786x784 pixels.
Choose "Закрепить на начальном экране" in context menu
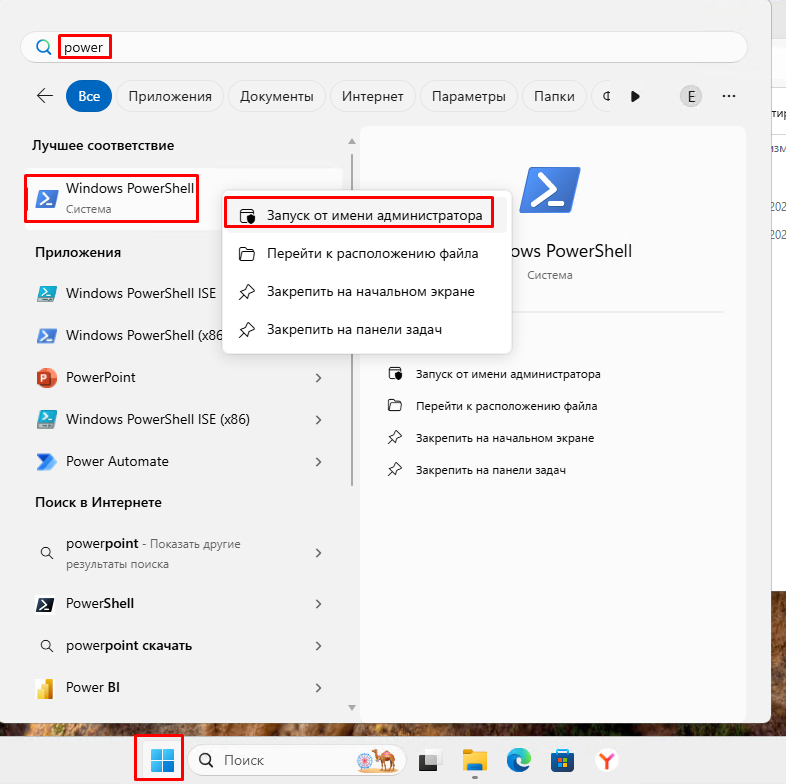tap(366, 291)
